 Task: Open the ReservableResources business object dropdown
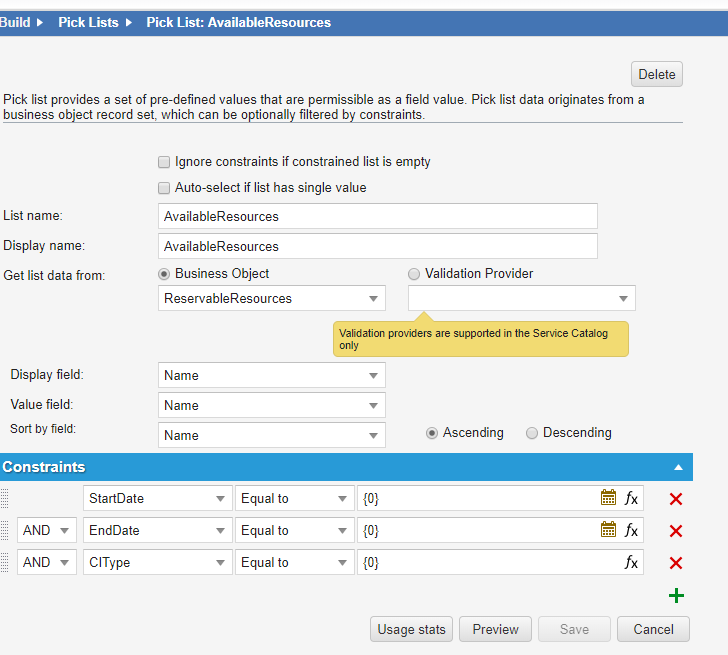click(x=272, y=298)
